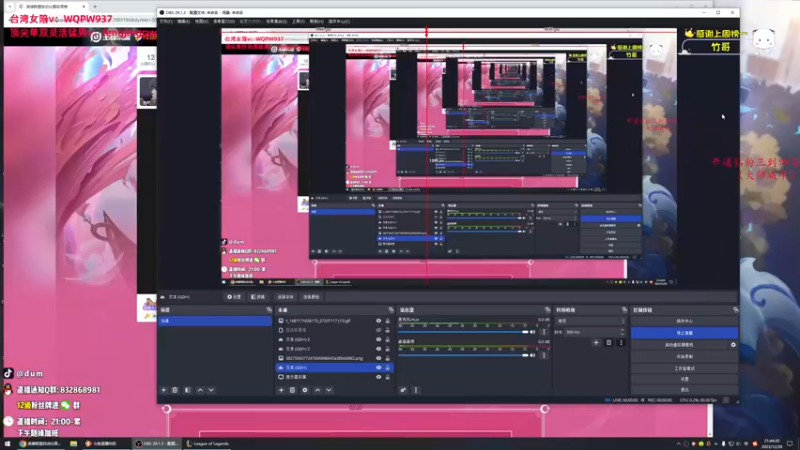
Task: Open Filters button in source toolbar
Action: tap(258, 297)
